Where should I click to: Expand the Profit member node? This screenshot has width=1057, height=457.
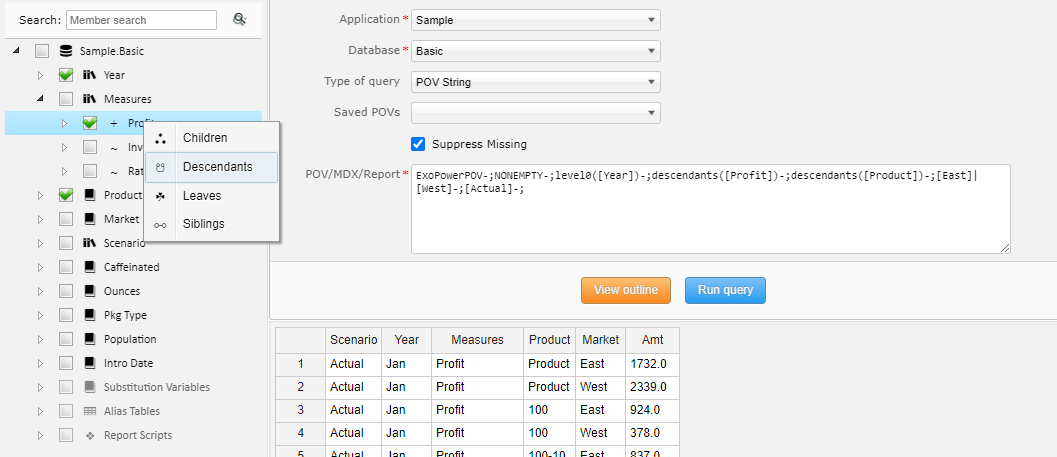click(65, 123)
